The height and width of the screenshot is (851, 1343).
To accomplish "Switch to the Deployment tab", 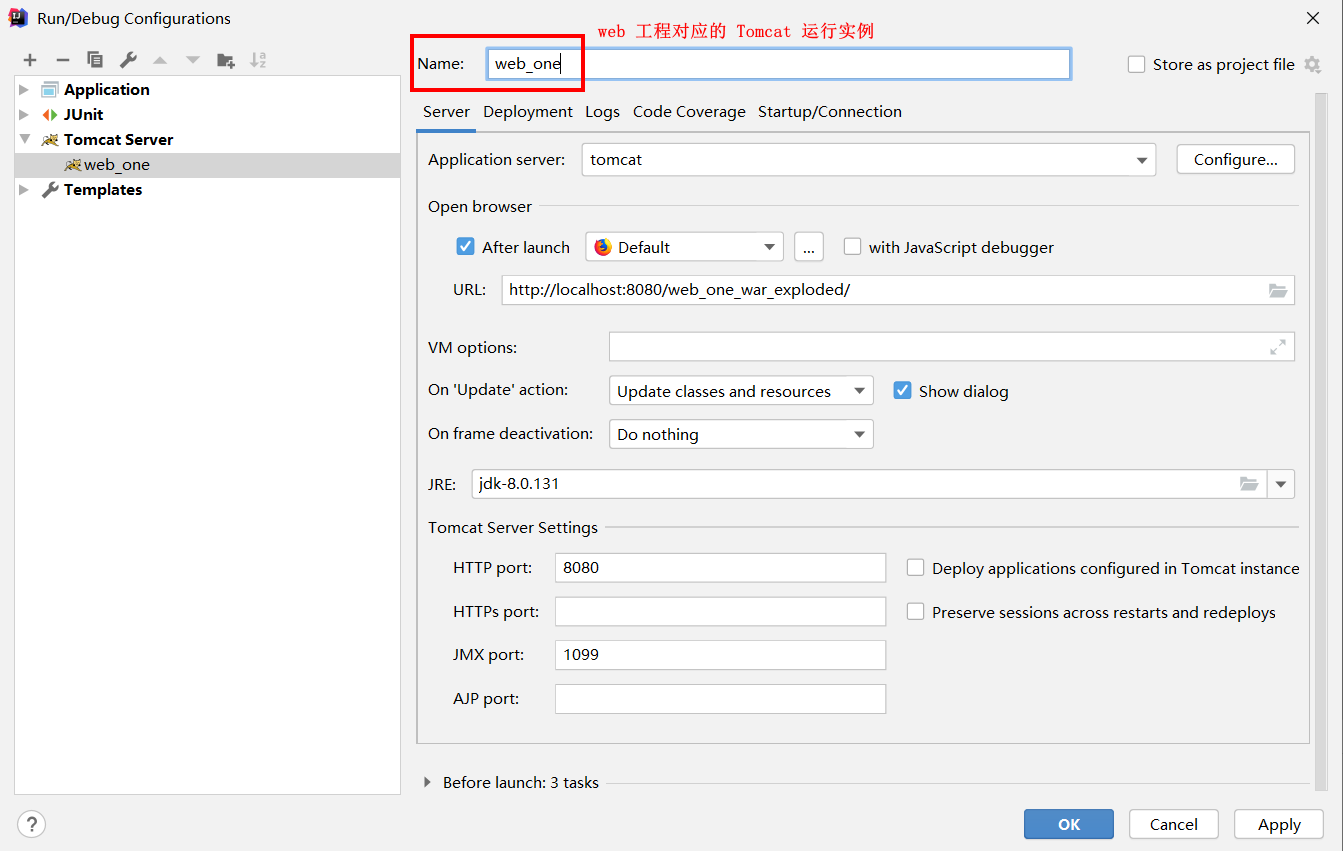I will [528, 112].
